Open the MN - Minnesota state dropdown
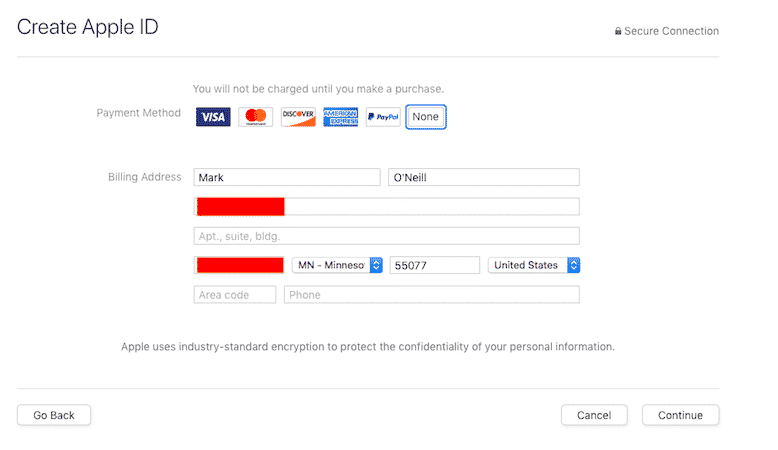This screenshot has width=778, height=450. tap(337, 265)
